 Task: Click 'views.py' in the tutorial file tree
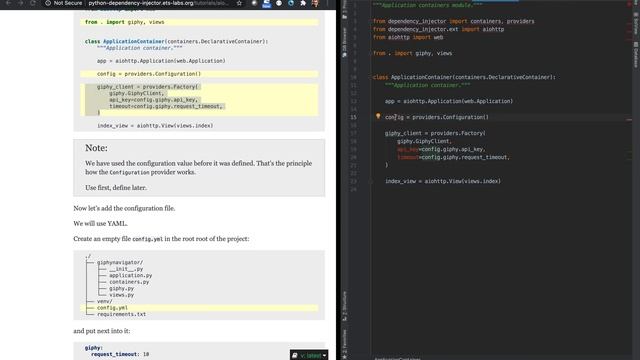pyautogui.click(x=122, y=295)
